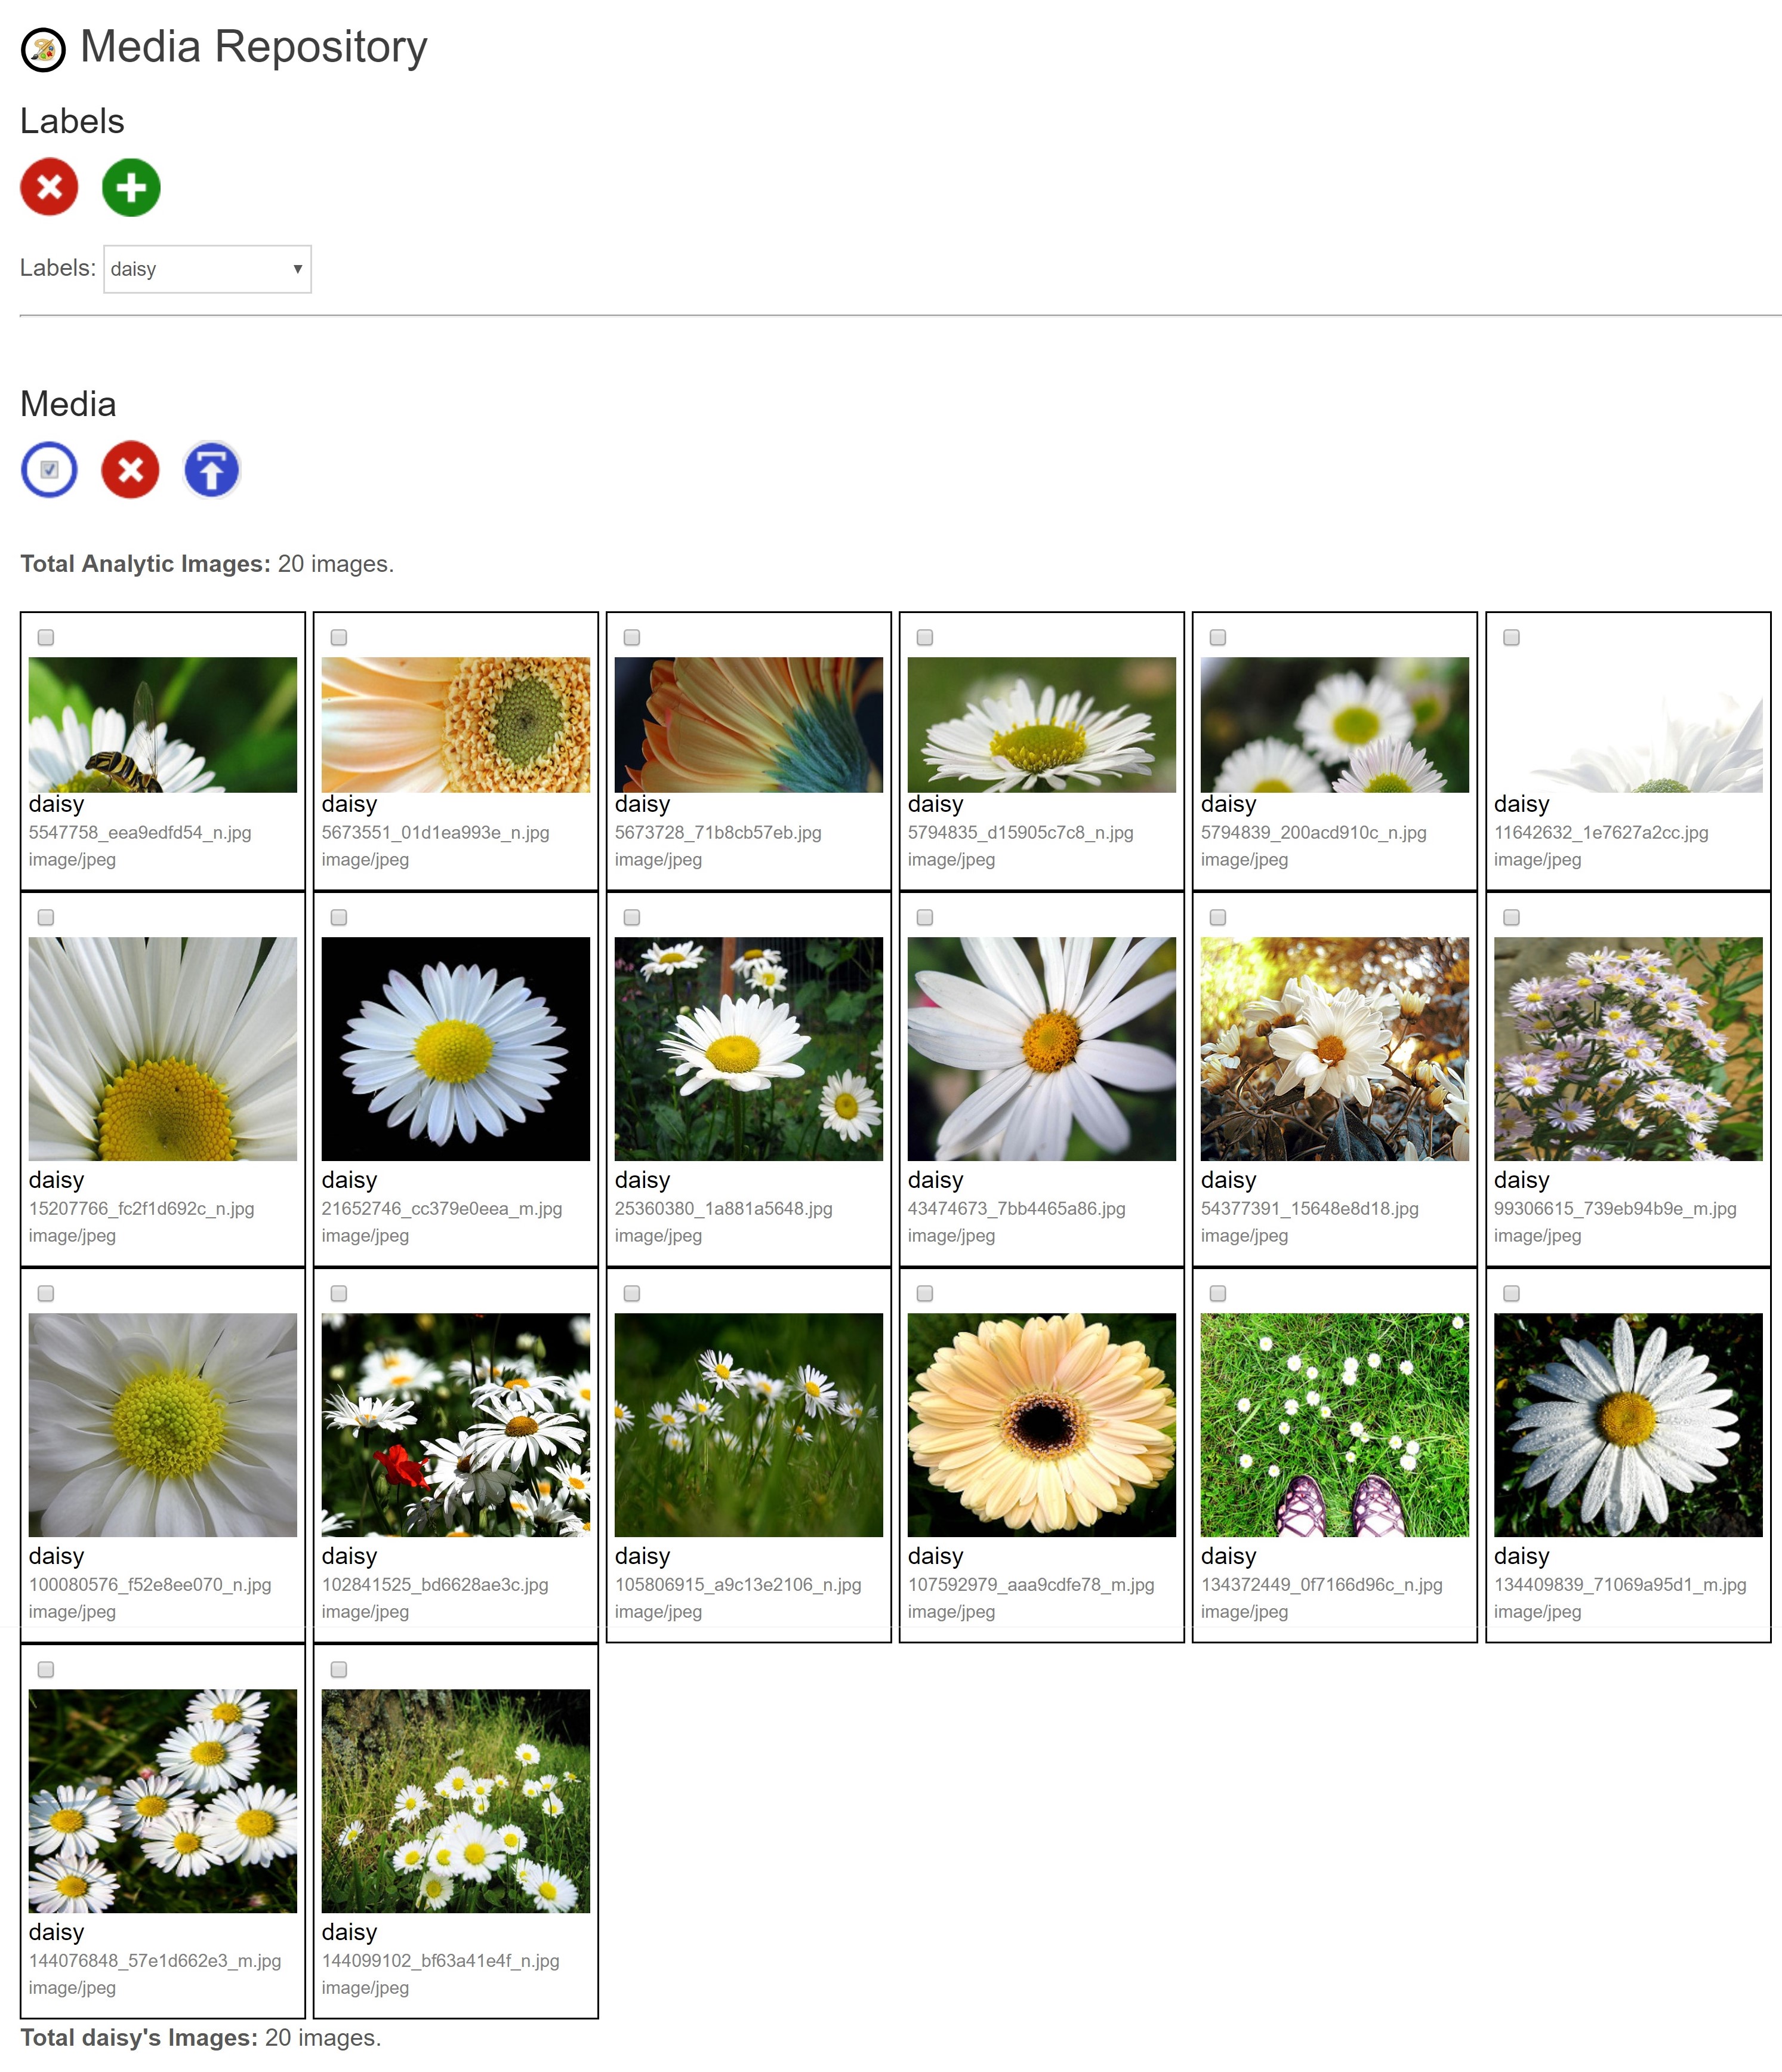Tick checkbox of 134372449_0f7166d96c_n.jpg
1782x2072 pixels.
coord(1218,1293)
